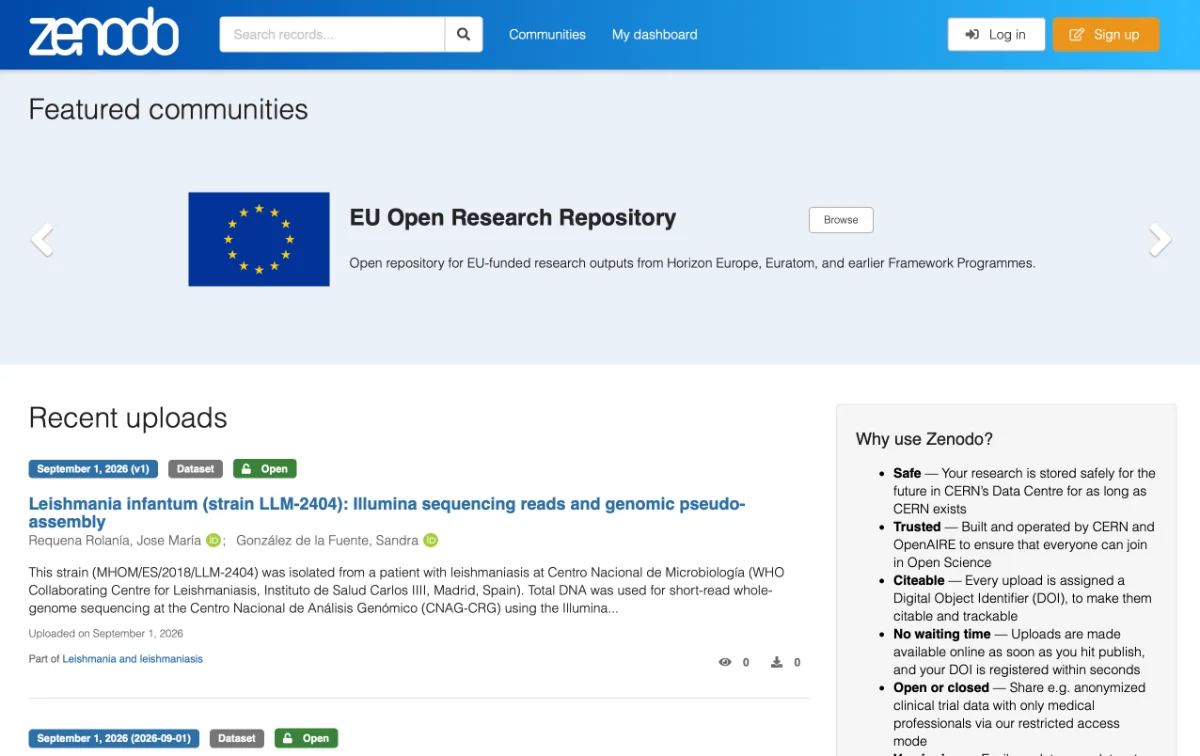Open the Communities menu item
1200x756 pixels.
pos(547,34)
